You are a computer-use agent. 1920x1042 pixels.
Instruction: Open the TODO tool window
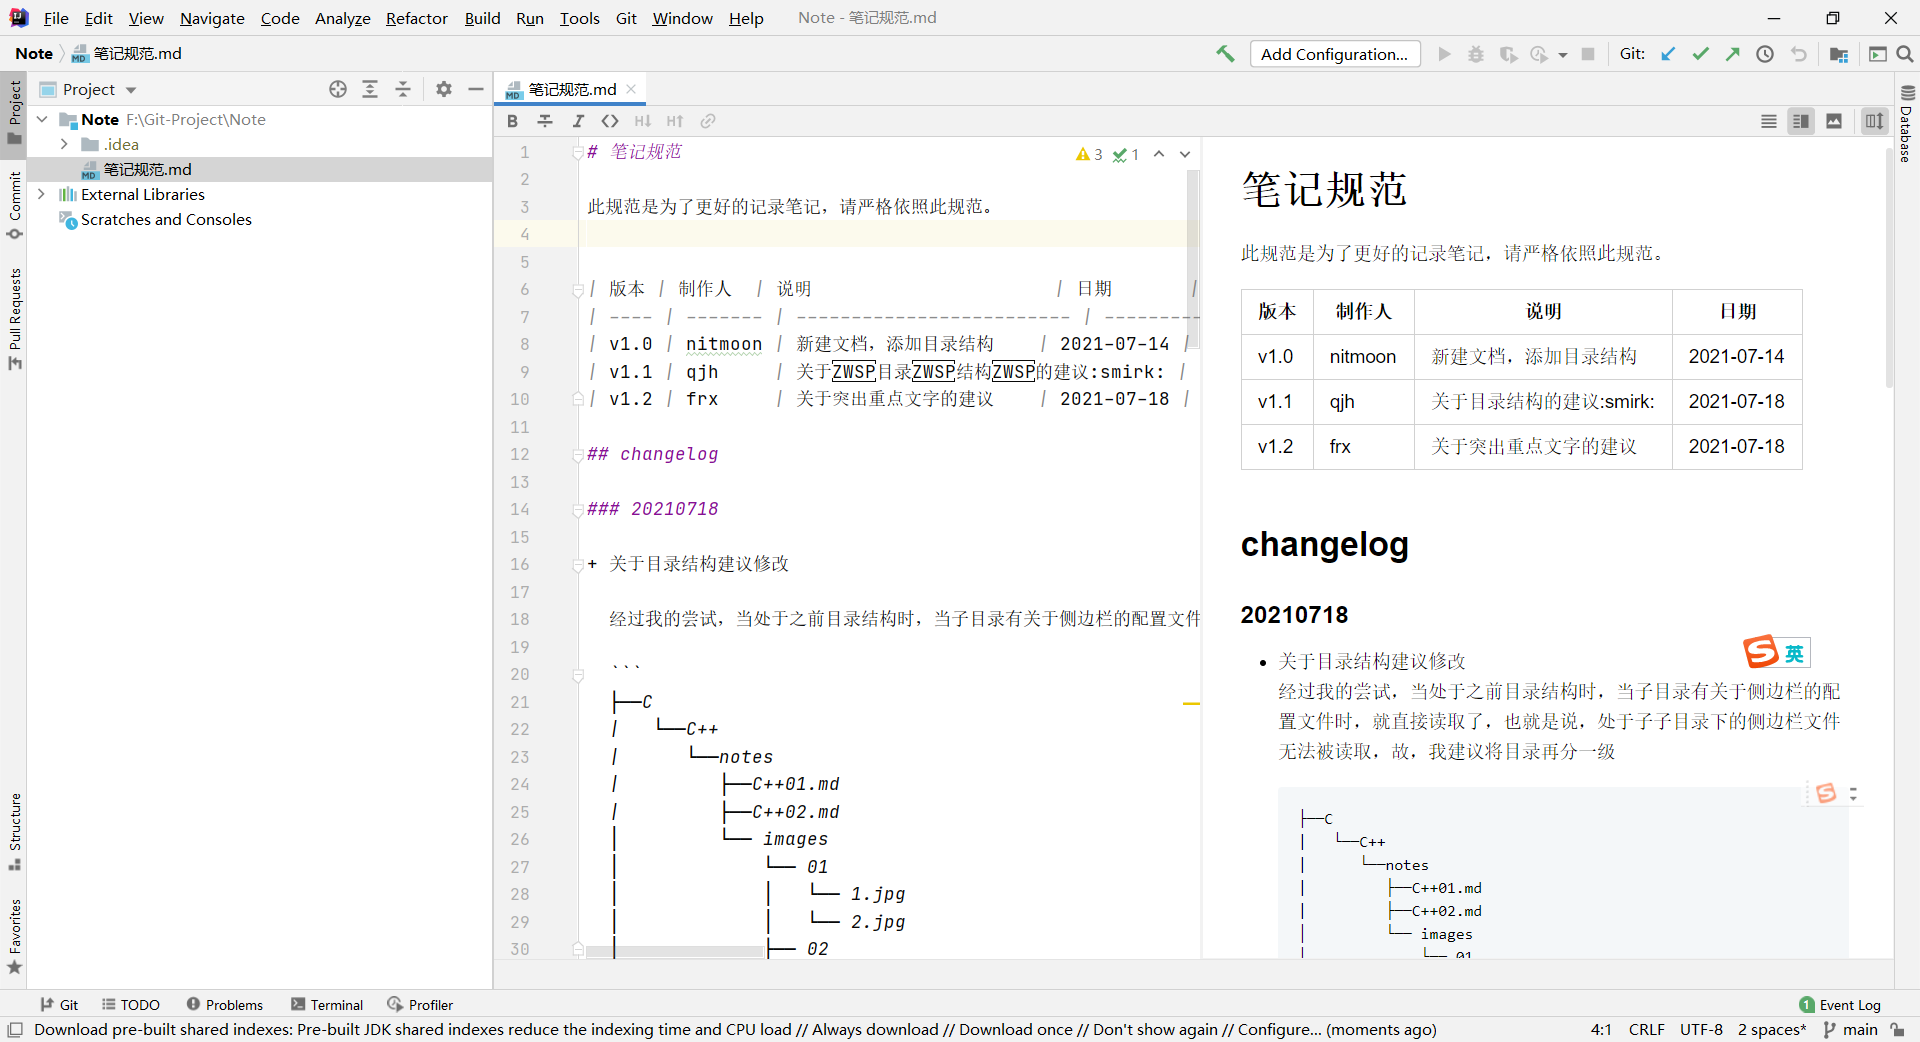pyautogui.click(x=131, y=1005)
